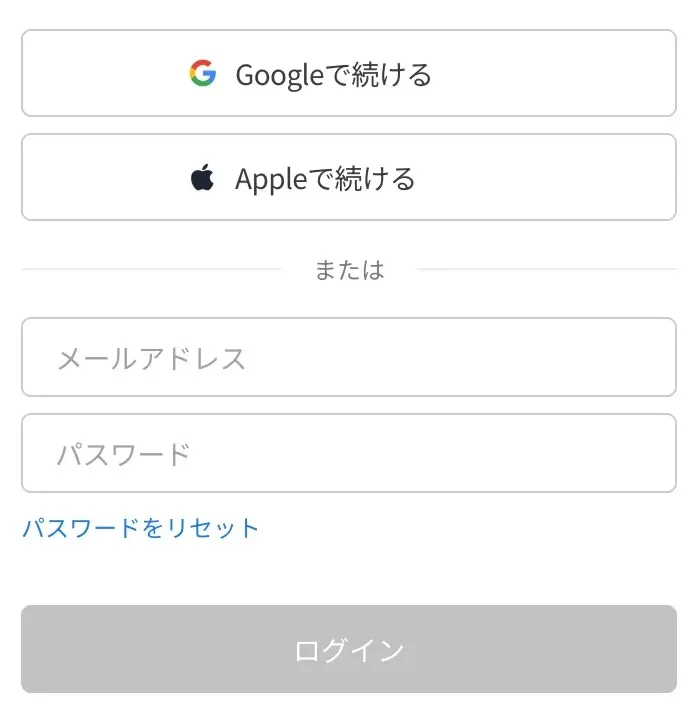Focus the パスワード input field
The image size is (692, 716).
(348, 453)
